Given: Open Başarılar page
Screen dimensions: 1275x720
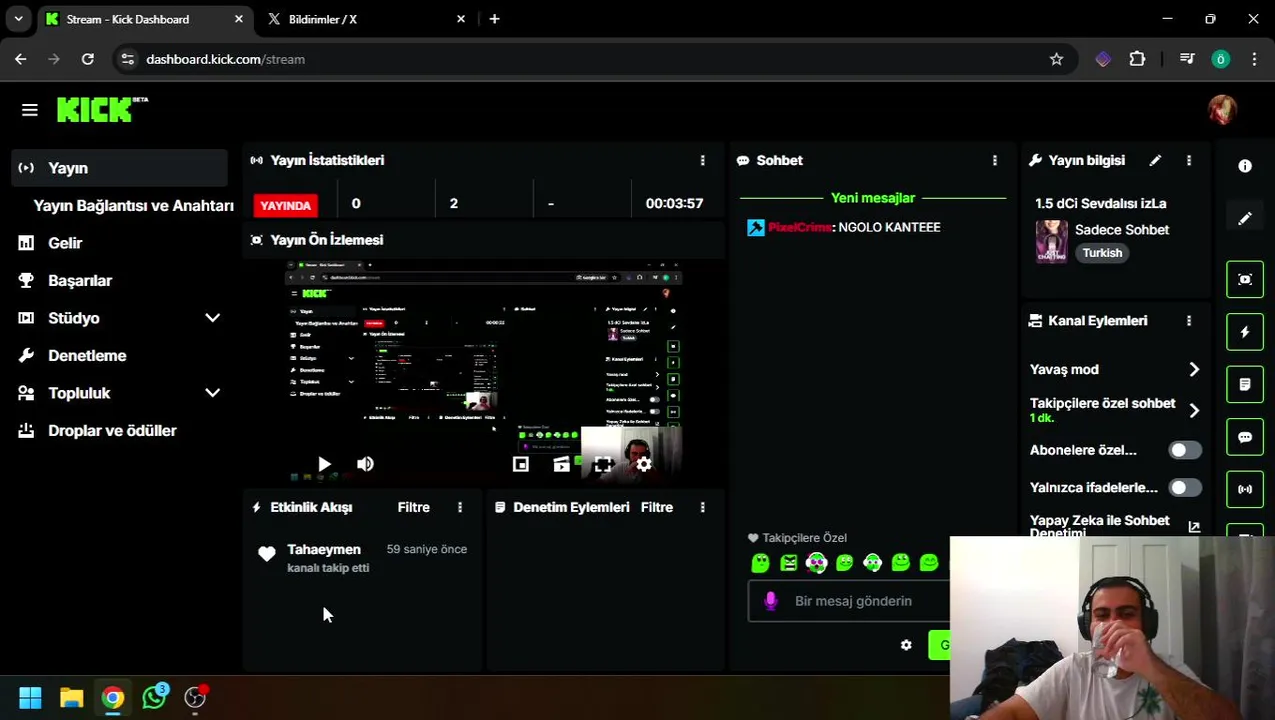Looking at the screenshot, I should pyautogui.click(x=80, y=281).
